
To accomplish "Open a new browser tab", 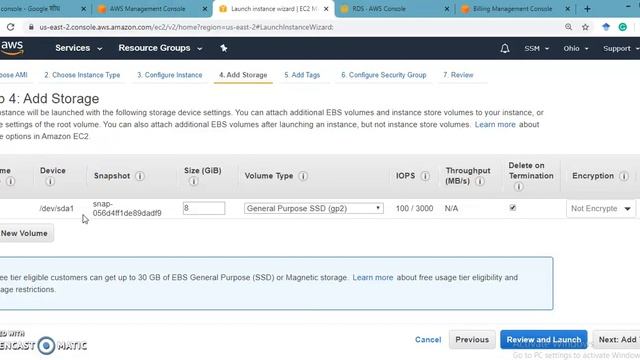I will 587,9.
